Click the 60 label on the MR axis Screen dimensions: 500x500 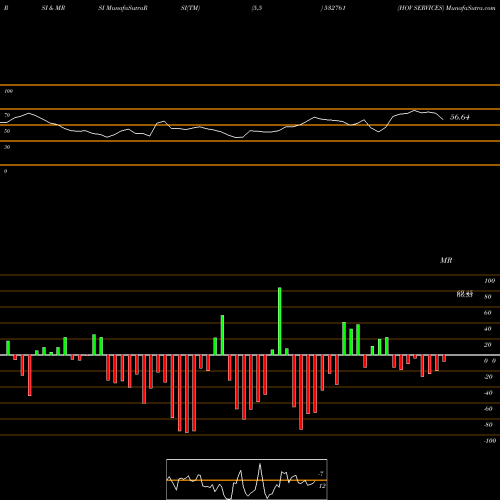488,313
